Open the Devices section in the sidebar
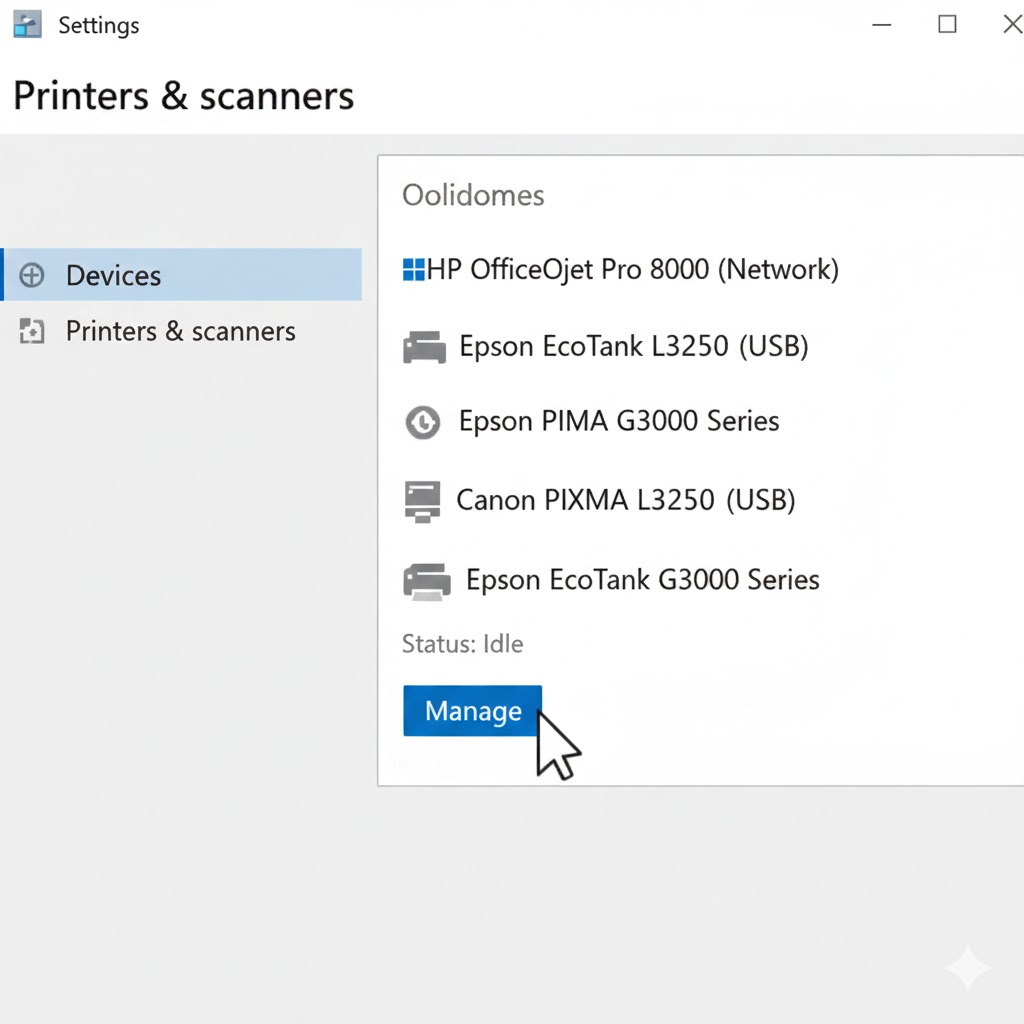This screenshot has height=1024, width=1024. click(113, 276)
